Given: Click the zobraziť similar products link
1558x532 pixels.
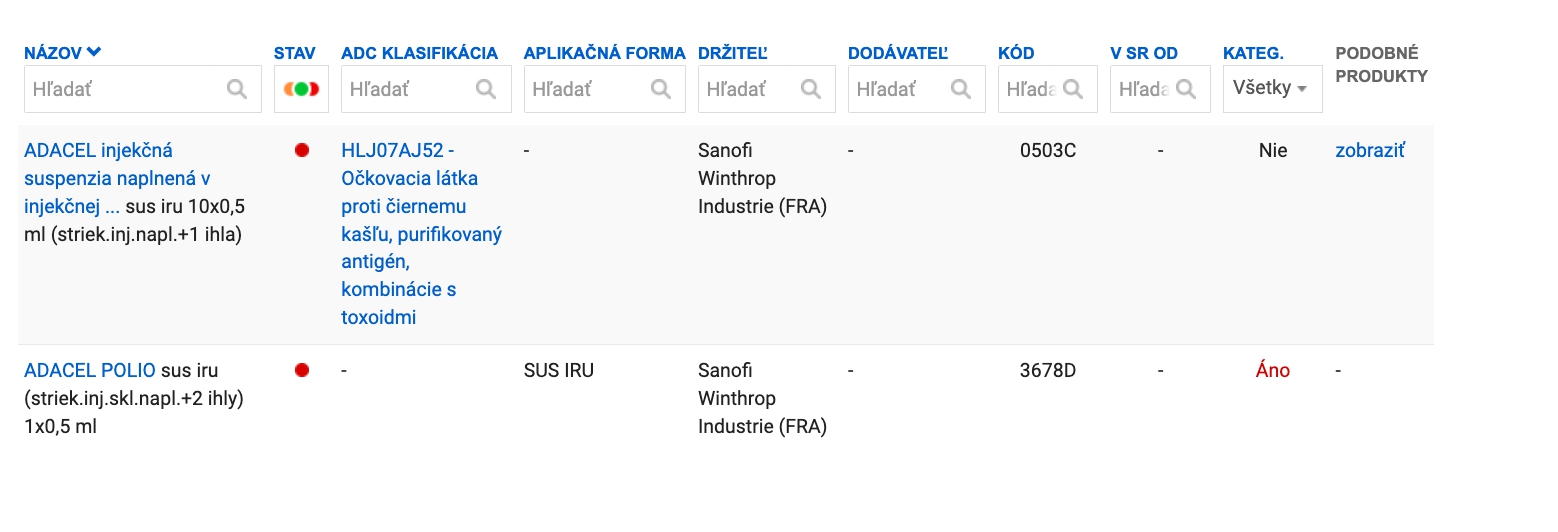Looking at the screenshot, I should click(x=1370, y=150).
